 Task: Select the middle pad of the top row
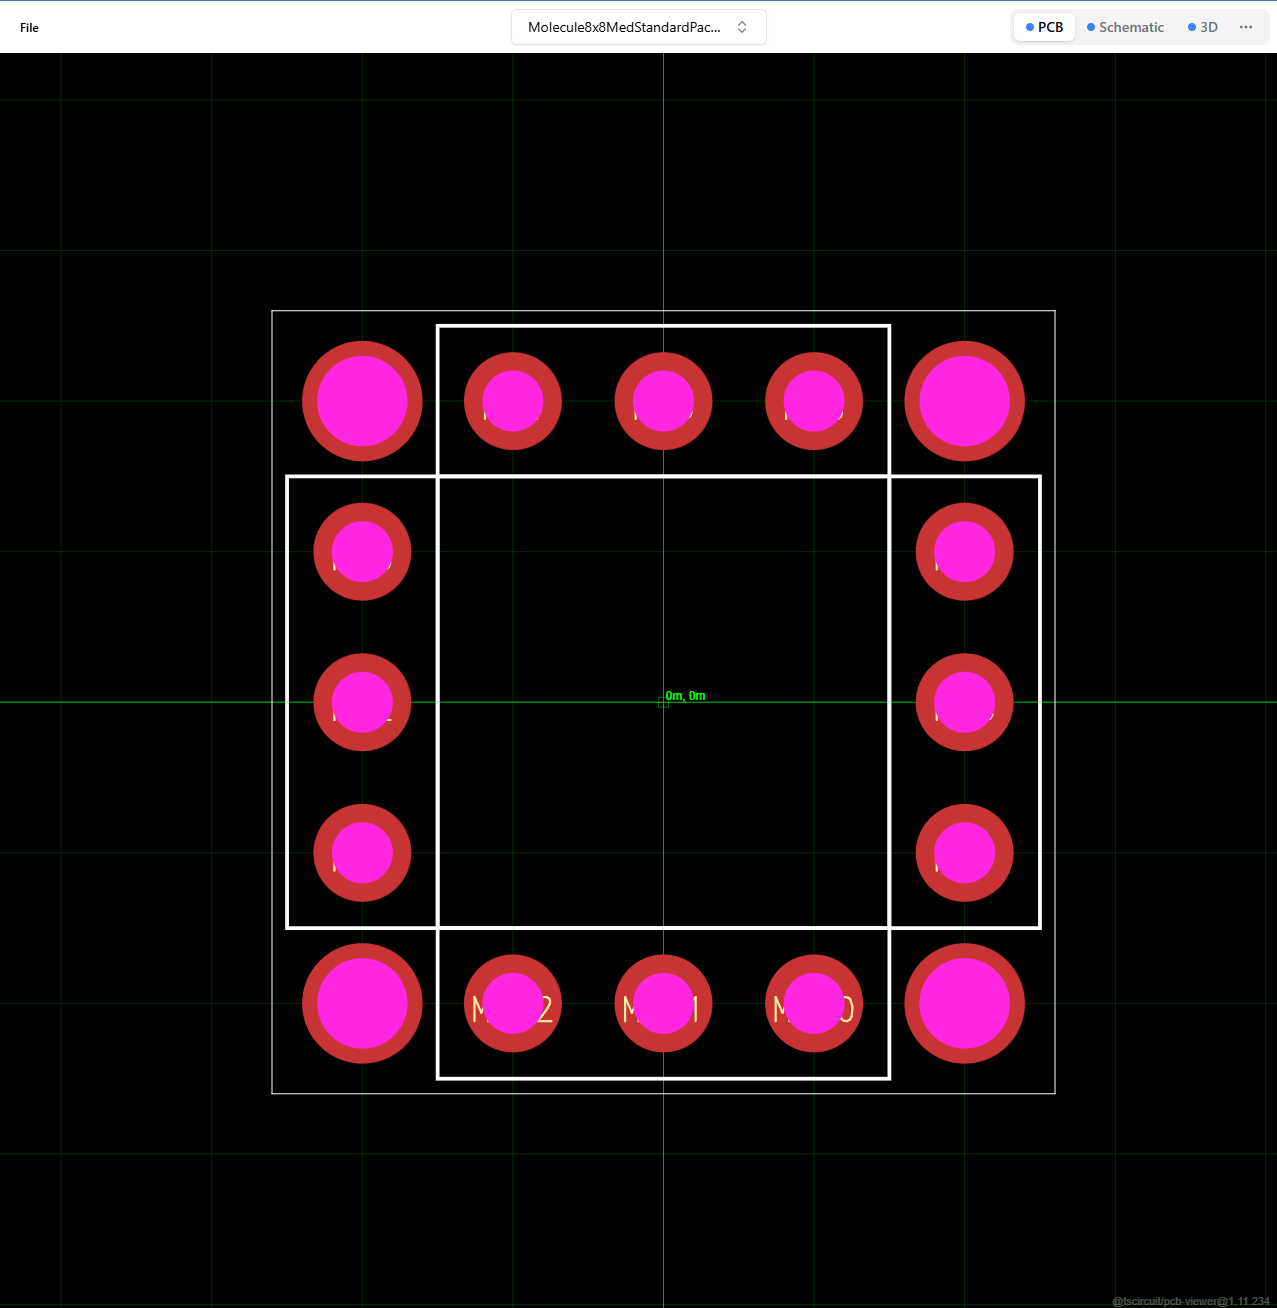(x=663, y=401)
